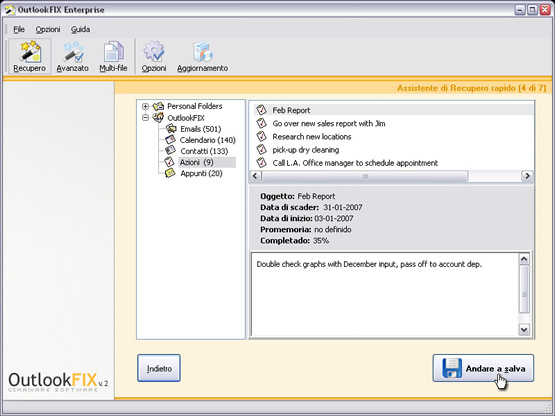Click the notes pane down scroll arrow

524,330
